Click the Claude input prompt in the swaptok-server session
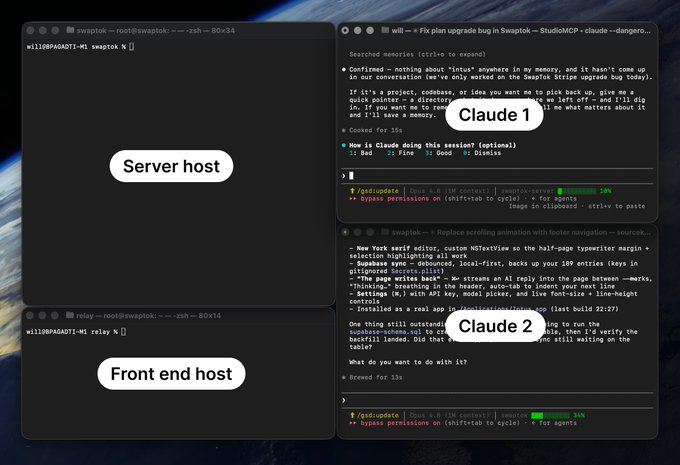 [x=497, y=176]
